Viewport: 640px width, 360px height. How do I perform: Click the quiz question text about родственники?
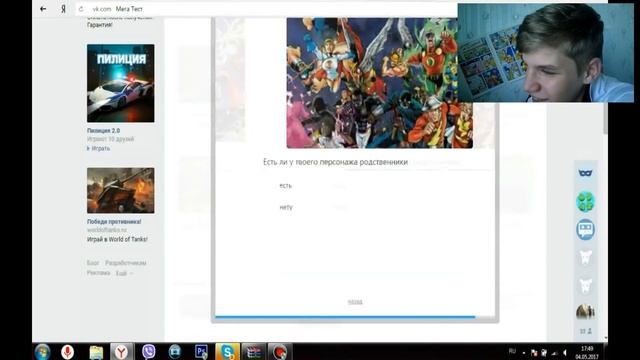(x=335, y=162)
